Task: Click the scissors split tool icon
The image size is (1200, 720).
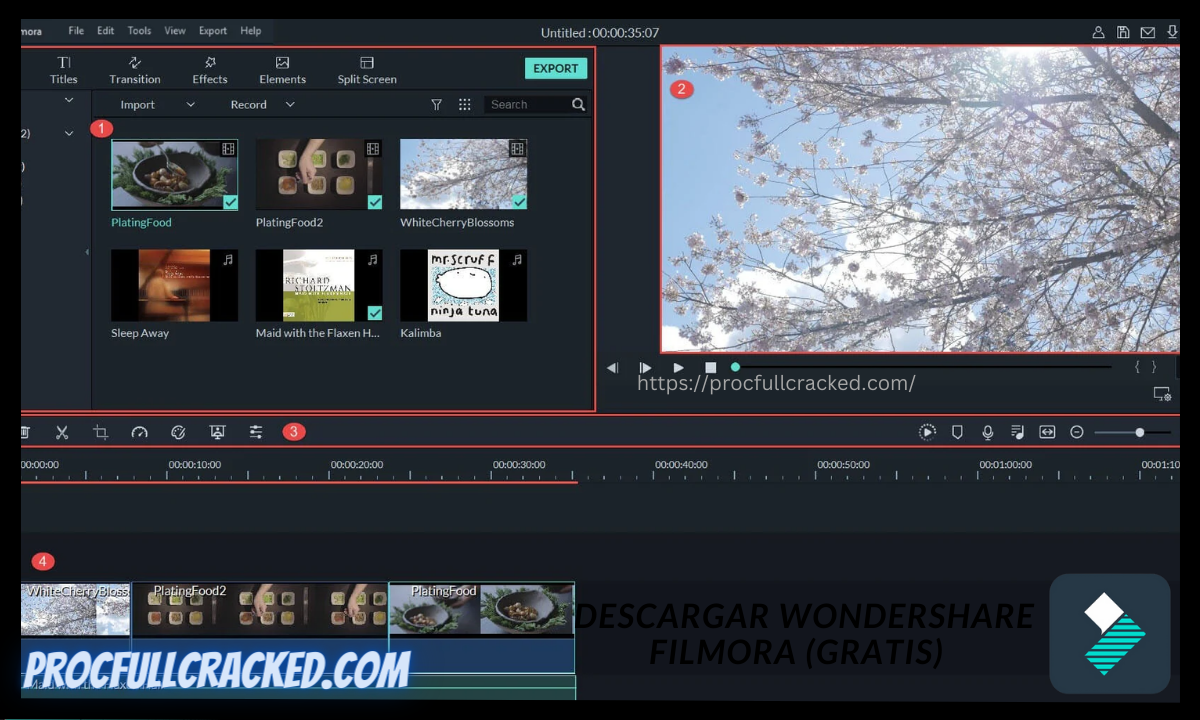Action: pyautogui.click(x=62, y=432)
